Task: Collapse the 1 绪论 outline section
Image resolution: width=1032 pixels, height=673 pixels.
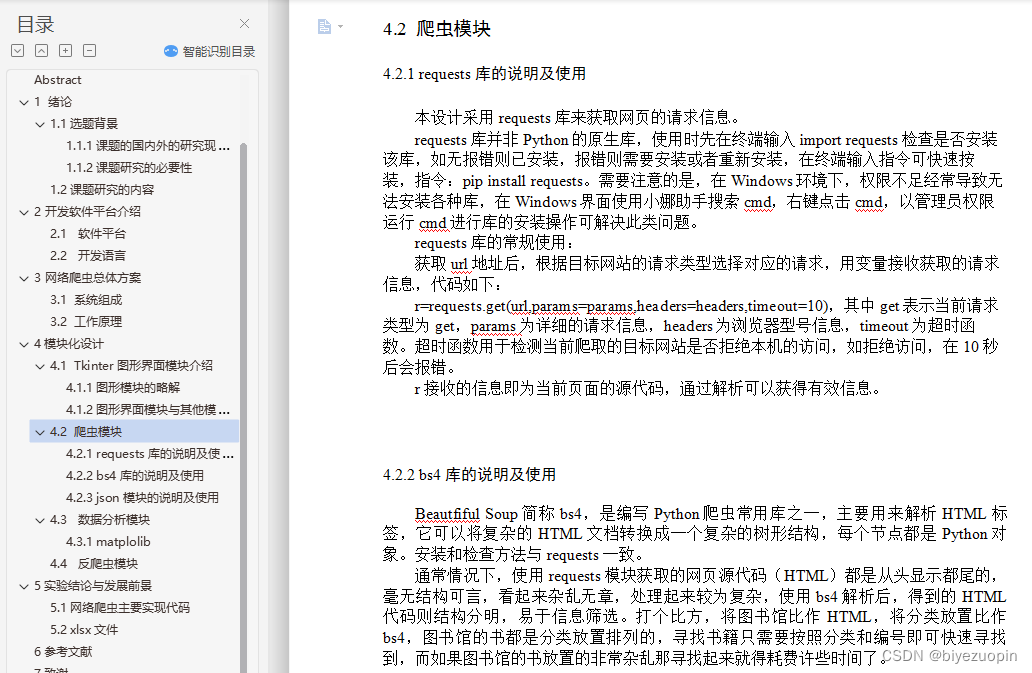Action: point(24,102)
